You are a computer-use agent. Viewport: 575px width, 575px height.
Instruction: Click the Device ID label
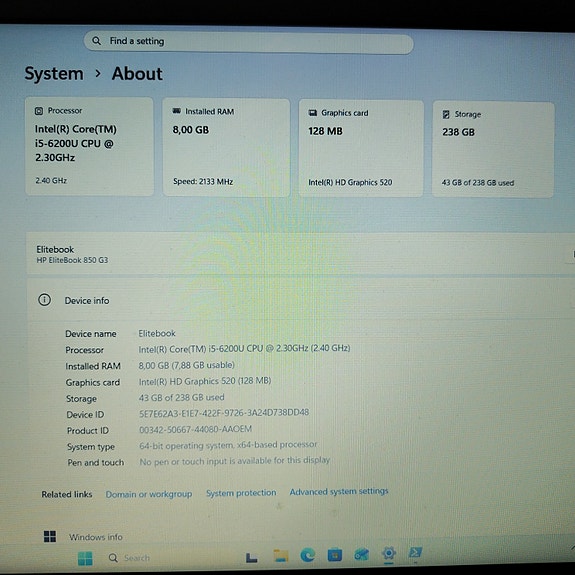85,415
